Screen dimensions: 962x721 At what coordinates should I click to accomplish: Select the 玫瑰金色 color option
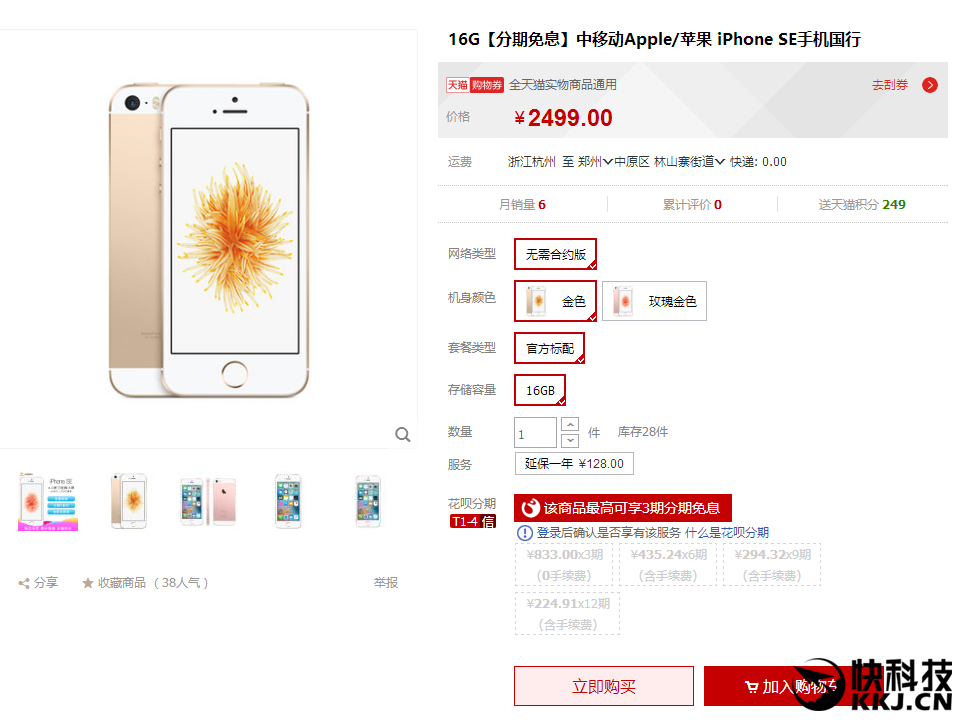click(x=654, y=301)
